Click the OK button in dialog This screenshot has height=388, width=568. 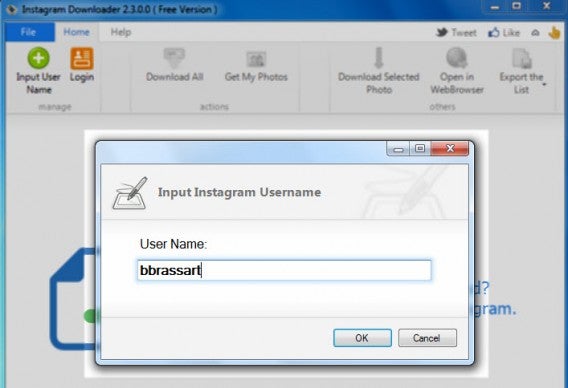362,338
